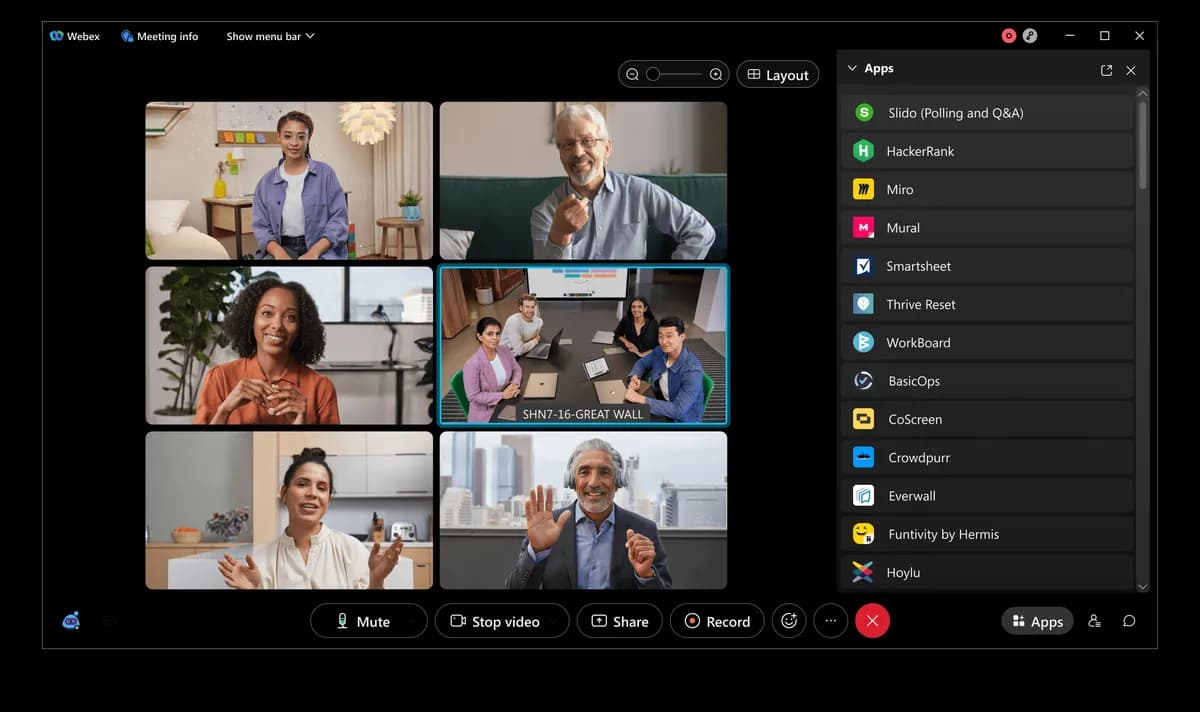Open the chat bubble icon
Screen dimensions: 1200x712
coord(1129,621)
